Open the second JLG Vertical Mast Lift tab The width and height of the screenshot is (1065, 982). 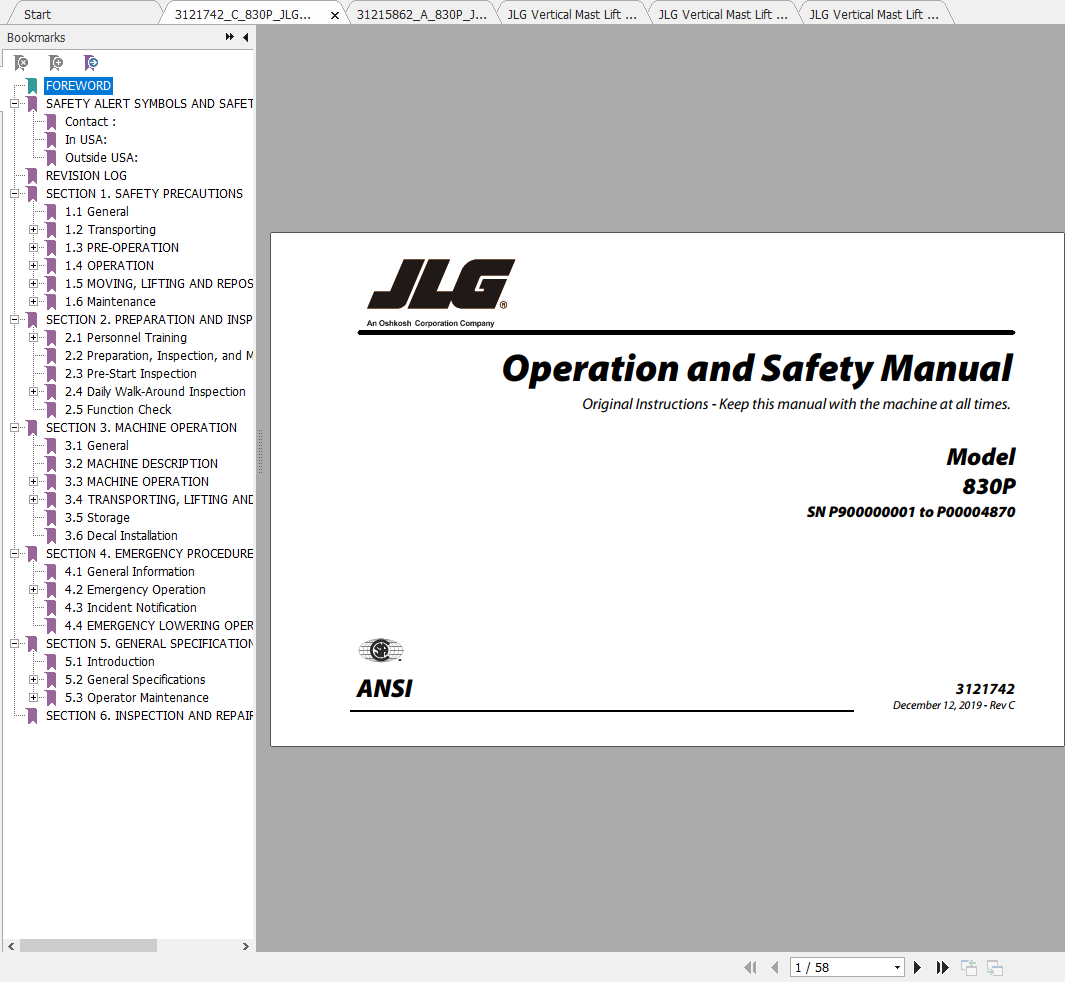pos(723,14)
